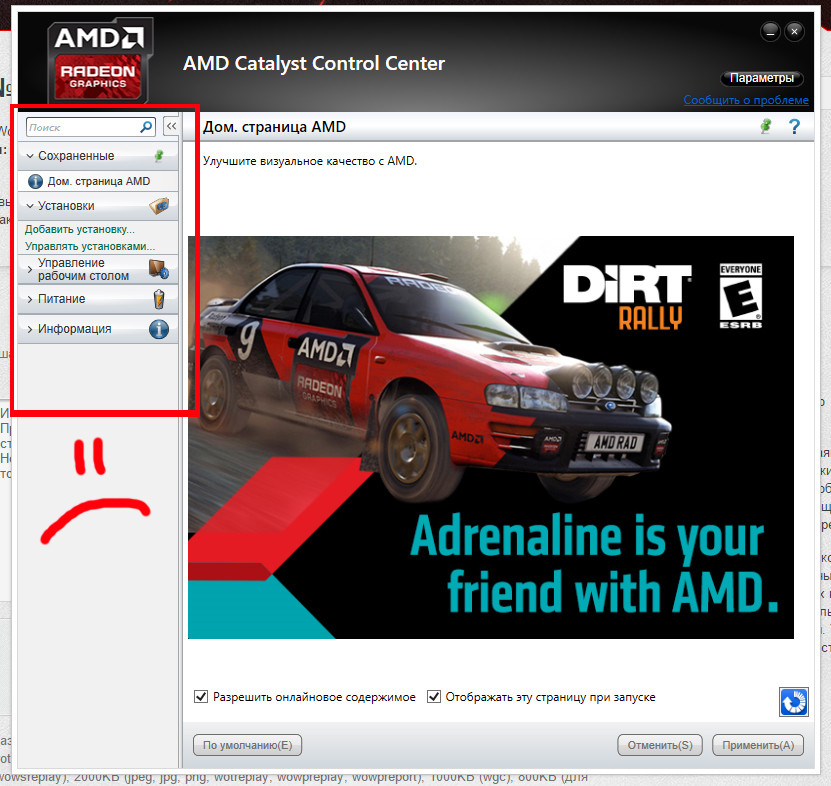Click Управлять установками... link
Image resolution: width=831 pixels, height=786 pixels.
pyautogui.click(x=90, y=246)
